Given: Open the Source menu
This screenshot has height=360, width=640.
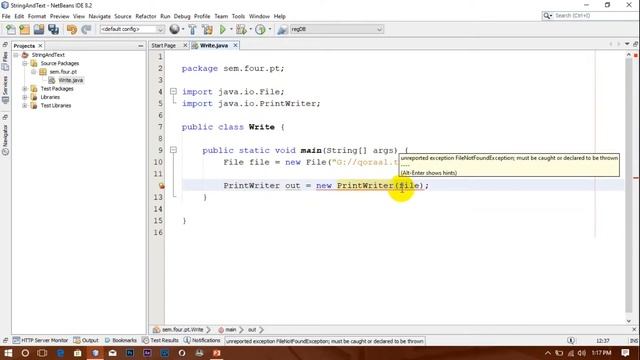Looking at the screenshot, I should [x=123, y=16].
